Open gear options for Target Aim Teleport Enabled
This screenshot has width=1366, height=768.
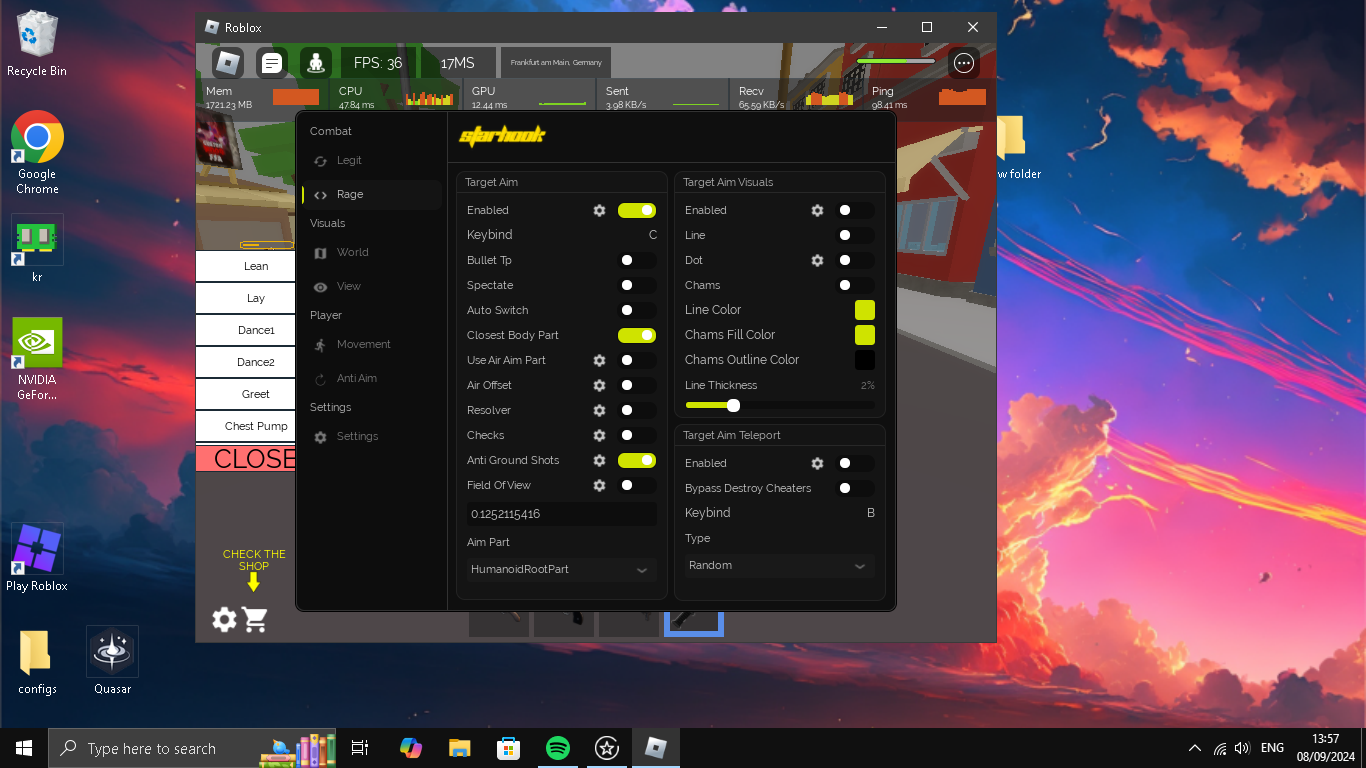click(x=817, y=463)
